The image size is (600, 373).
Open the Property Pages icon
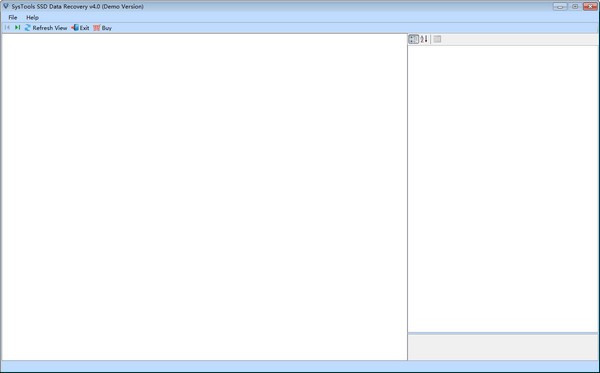437,39
